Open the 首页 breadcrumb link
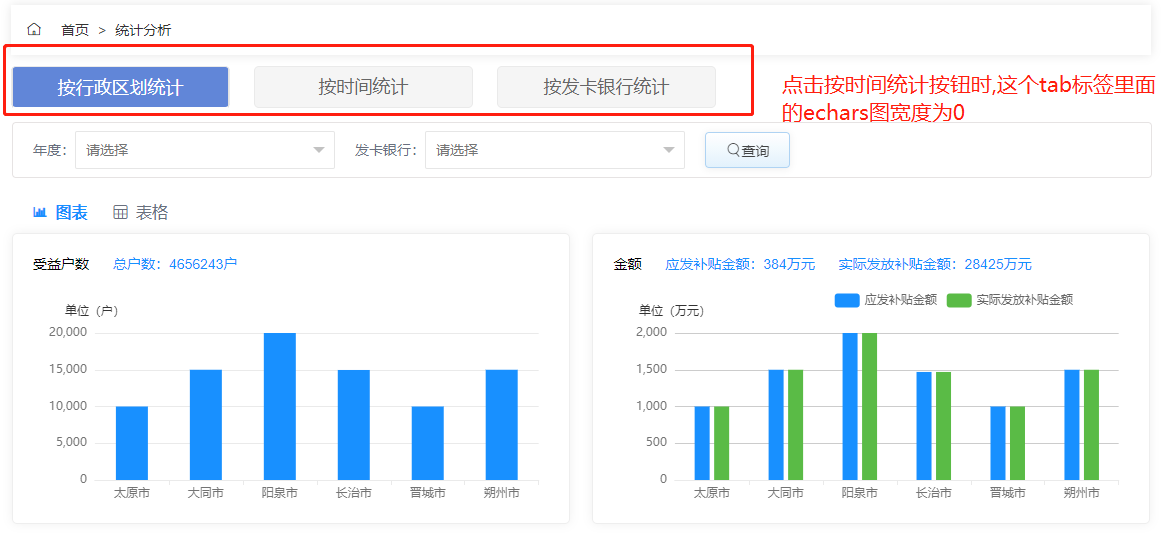Image resolution: width=1170 pixels, height=546 pixels. [x=75, y=31]
